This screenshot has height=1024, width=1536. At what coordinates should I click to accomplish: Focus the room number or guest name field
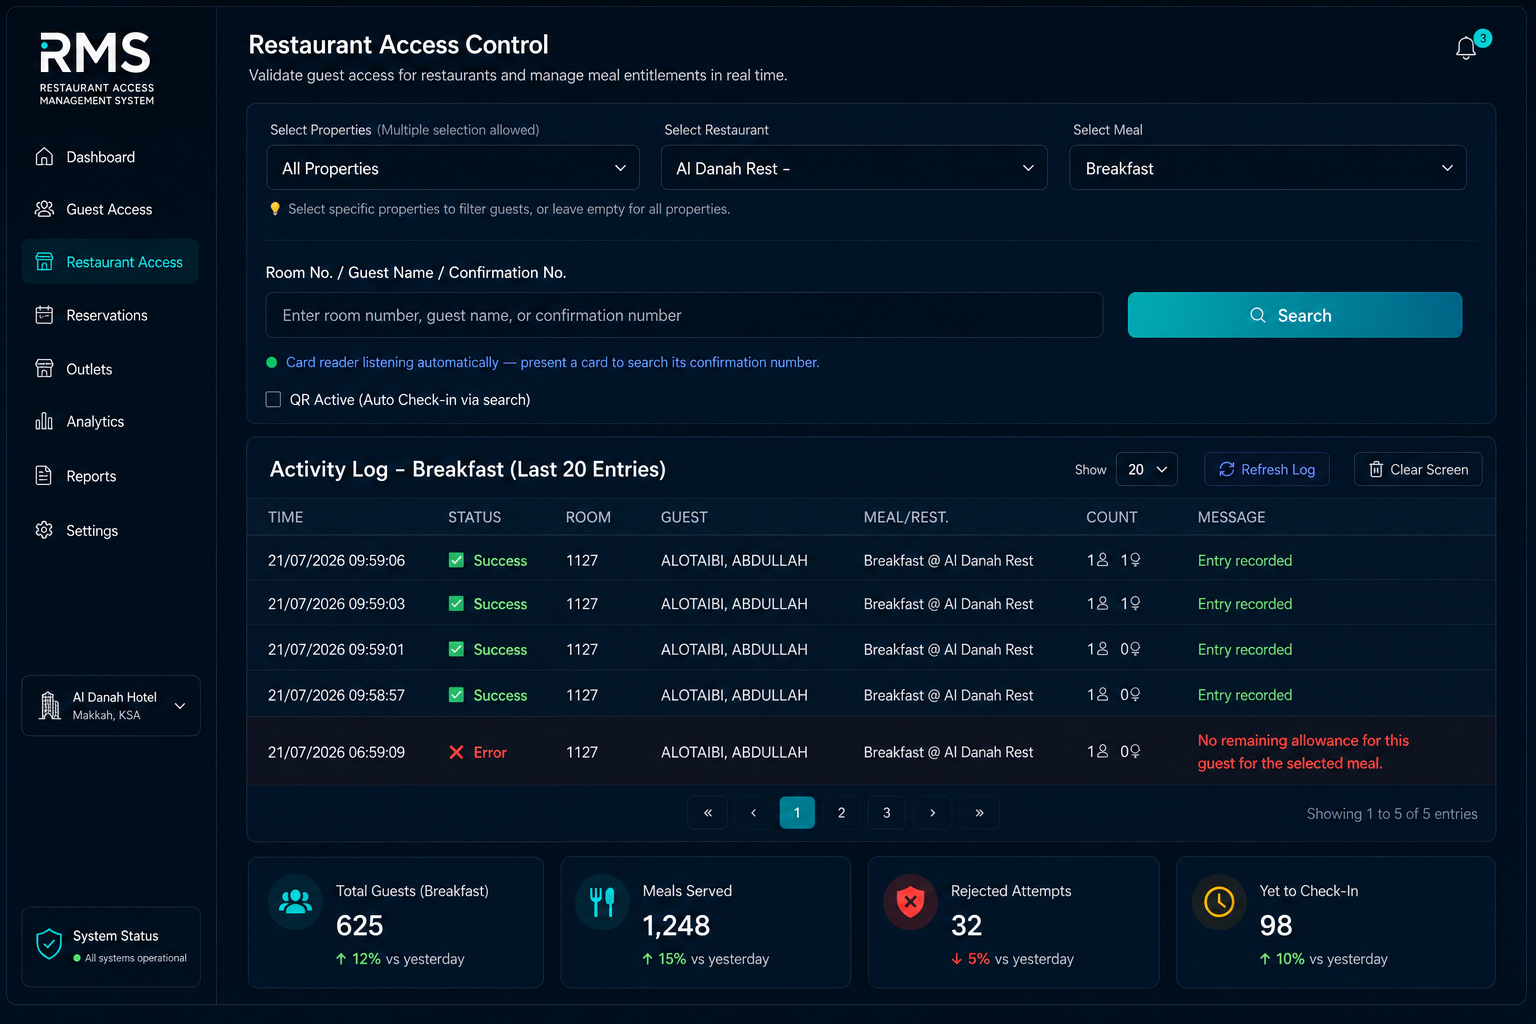click(x=684, y=315)
